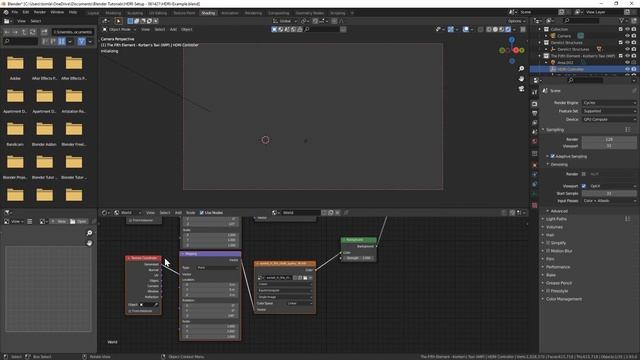Screen dimensions: 640x360
Task: Toggle the Denoising Render checkbox
Action: [584, 174]
